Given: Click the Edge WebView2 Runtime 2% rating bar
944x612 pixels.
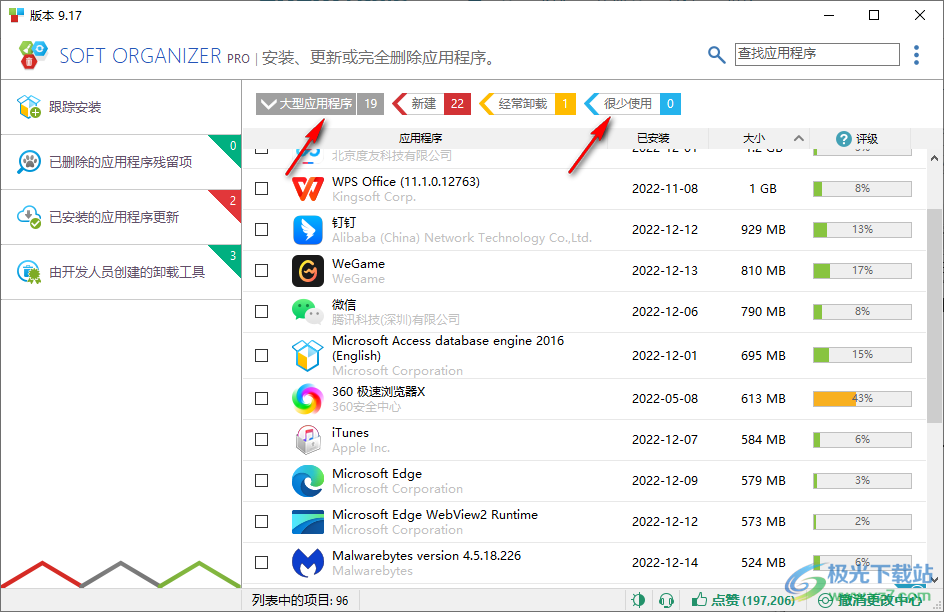Looking at the screenshot, I should point(862,521).
